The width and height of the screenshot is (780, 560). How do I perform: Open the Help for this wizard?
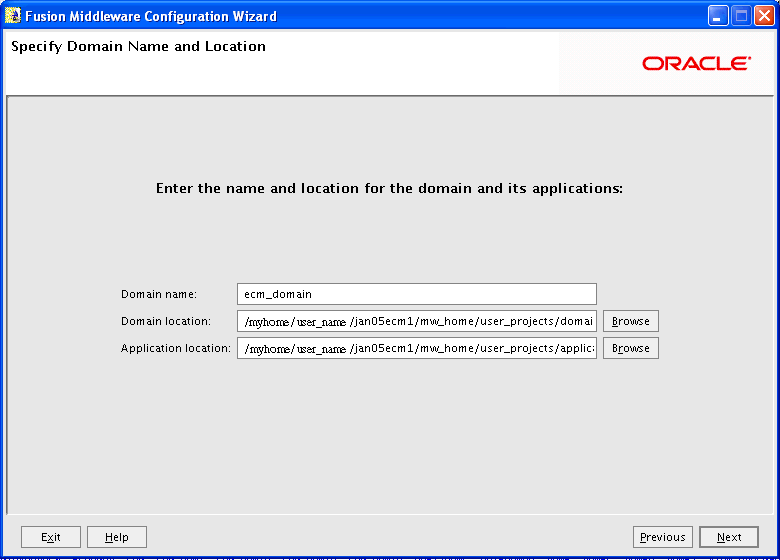pyautogui.click(x=117, y=537)
